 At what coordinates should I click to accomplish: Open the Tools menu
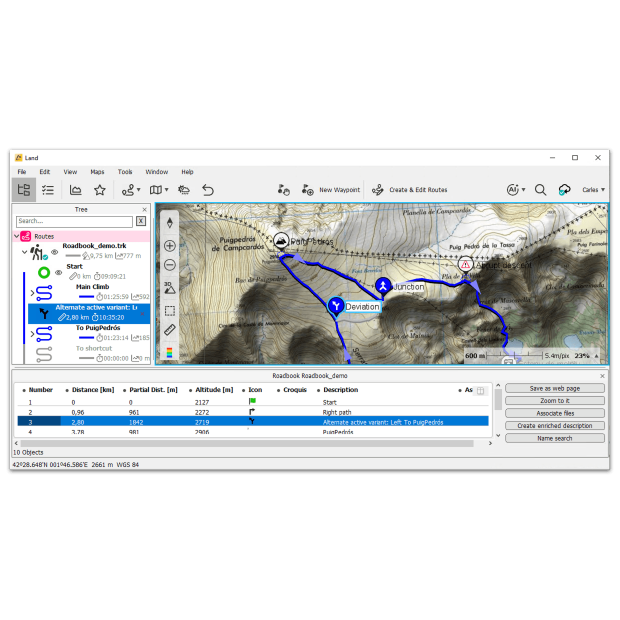tap(125, 172)
